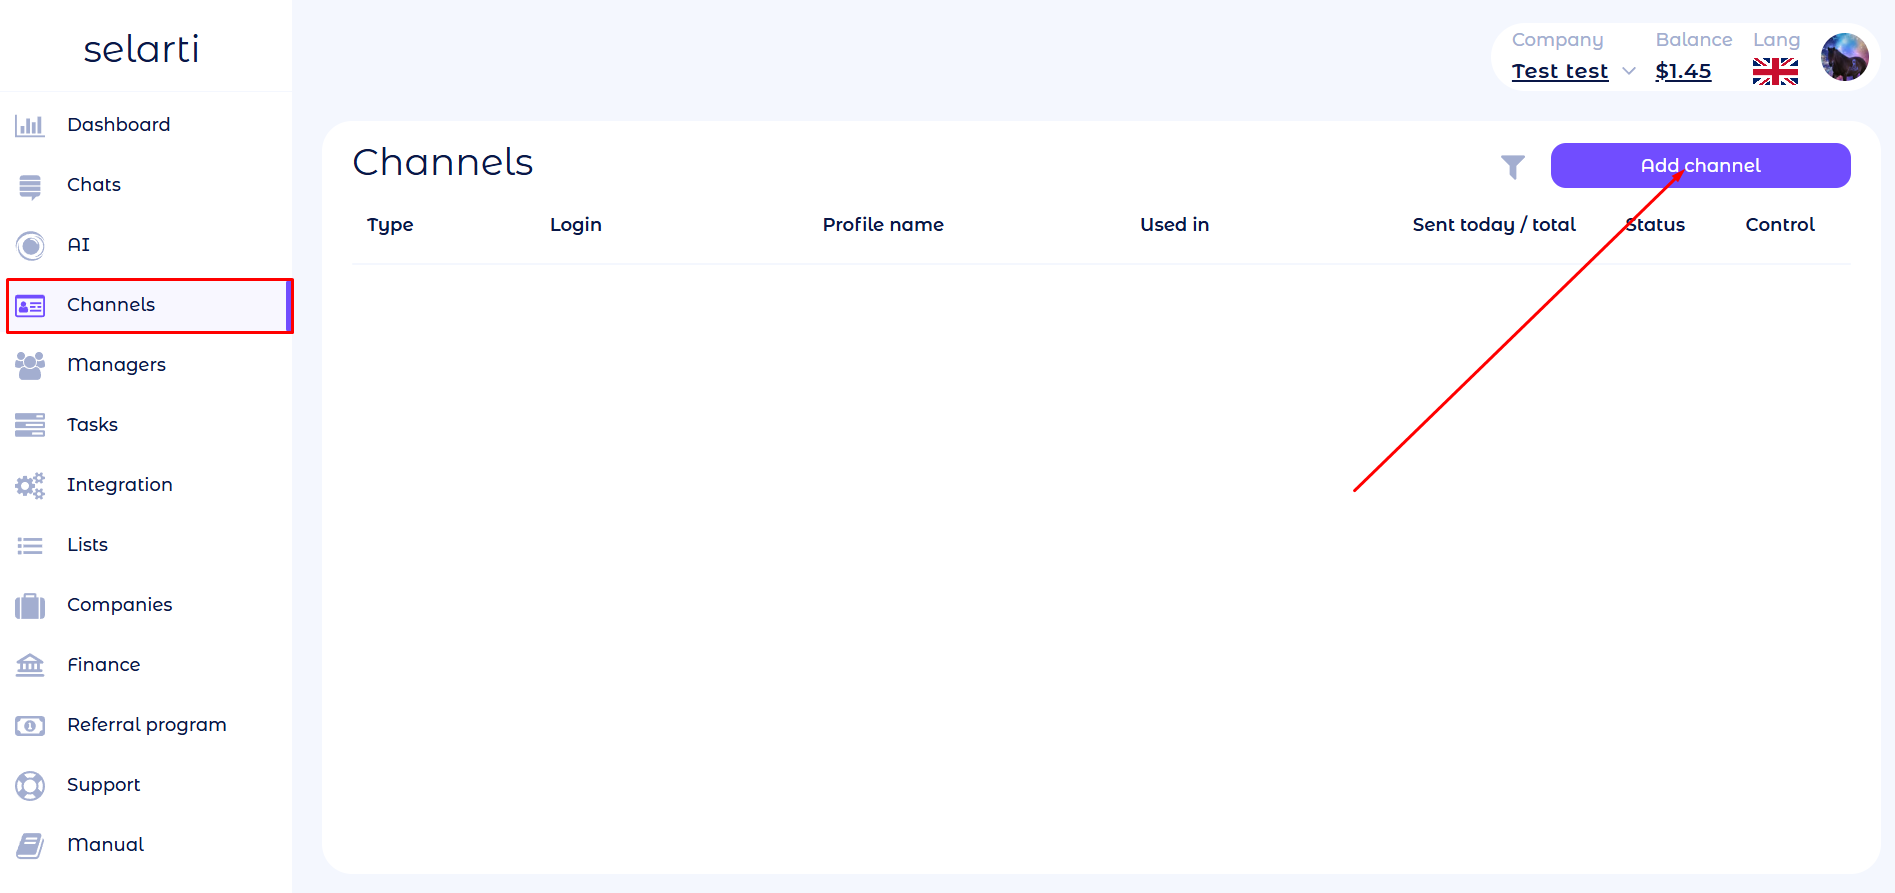
Task: Open the Manual from sidebar
Action: 105,845
